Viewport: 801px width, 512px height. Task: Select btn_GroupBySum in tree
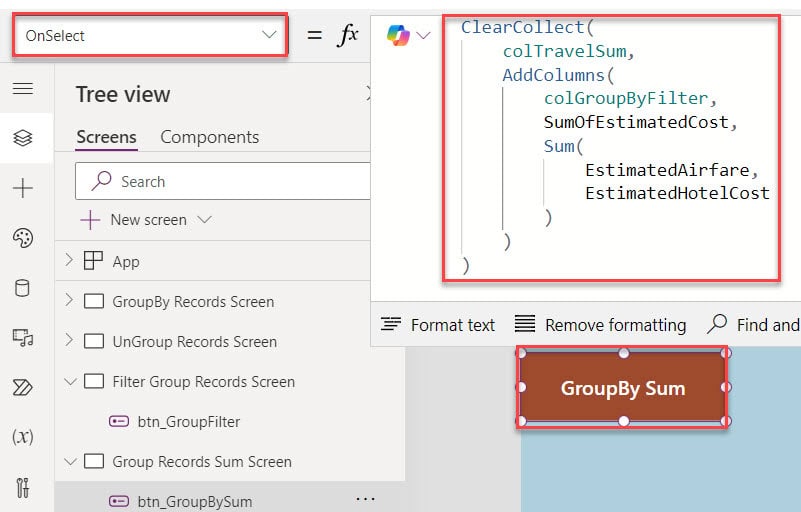tap(195, 501)
